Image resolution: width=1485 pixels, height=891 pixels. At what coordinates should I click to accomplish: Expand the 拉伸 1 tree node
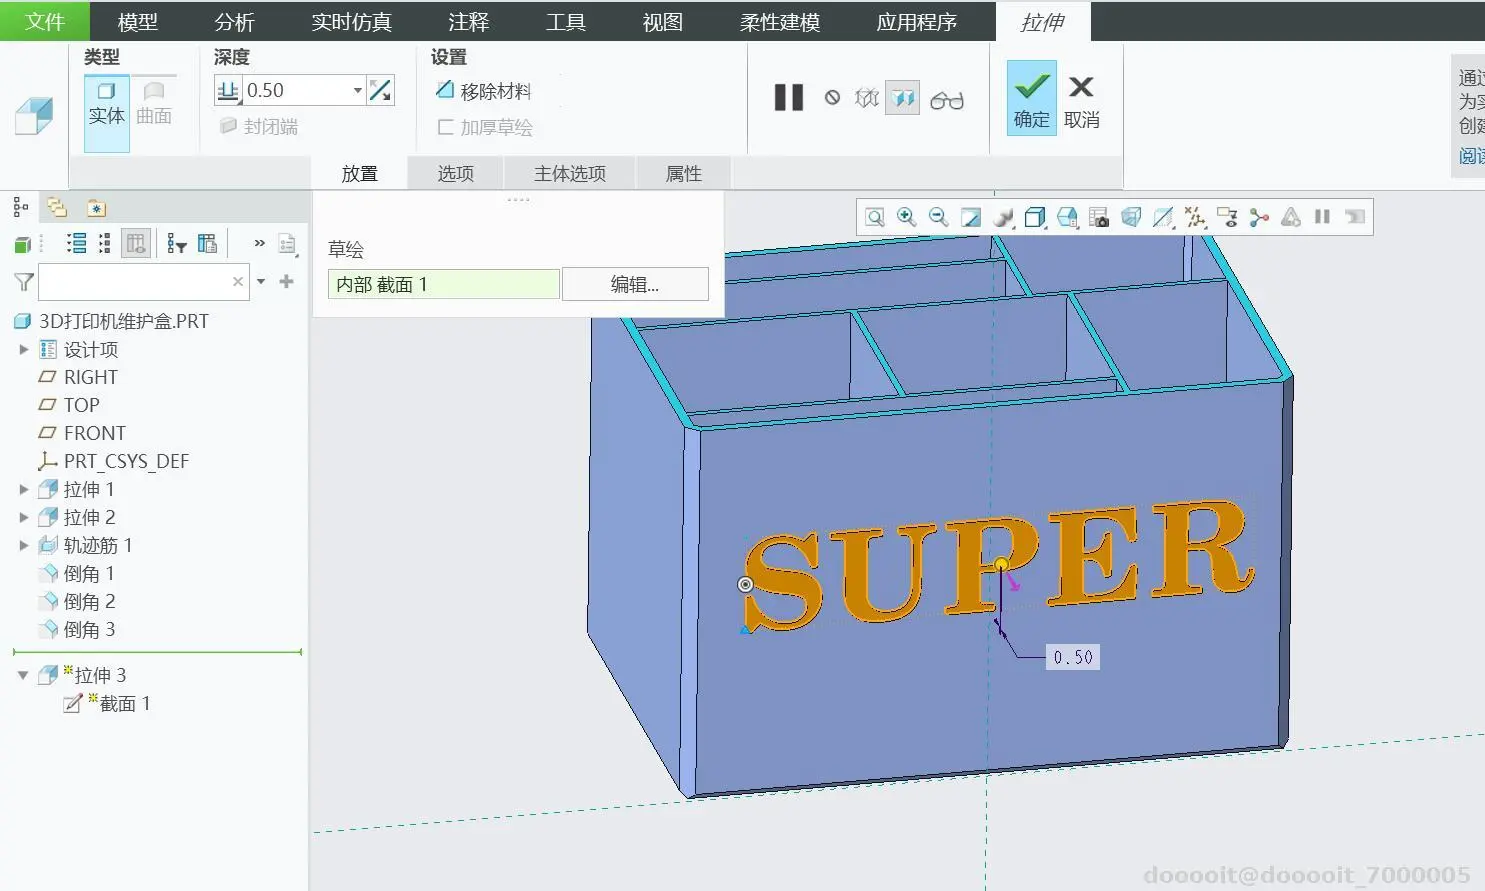click(24, 489)
